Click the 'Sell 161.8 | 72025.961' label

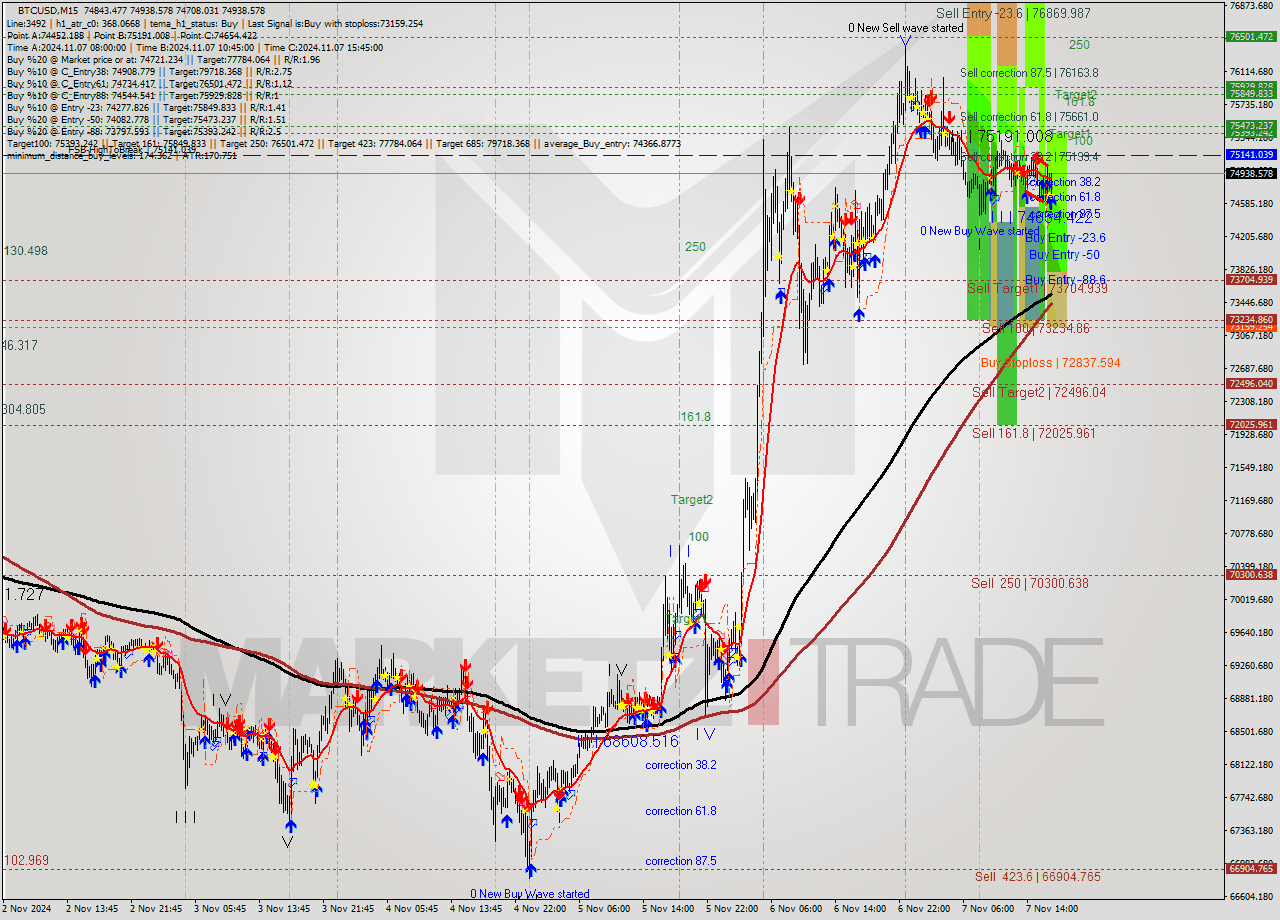point(1033,433)
